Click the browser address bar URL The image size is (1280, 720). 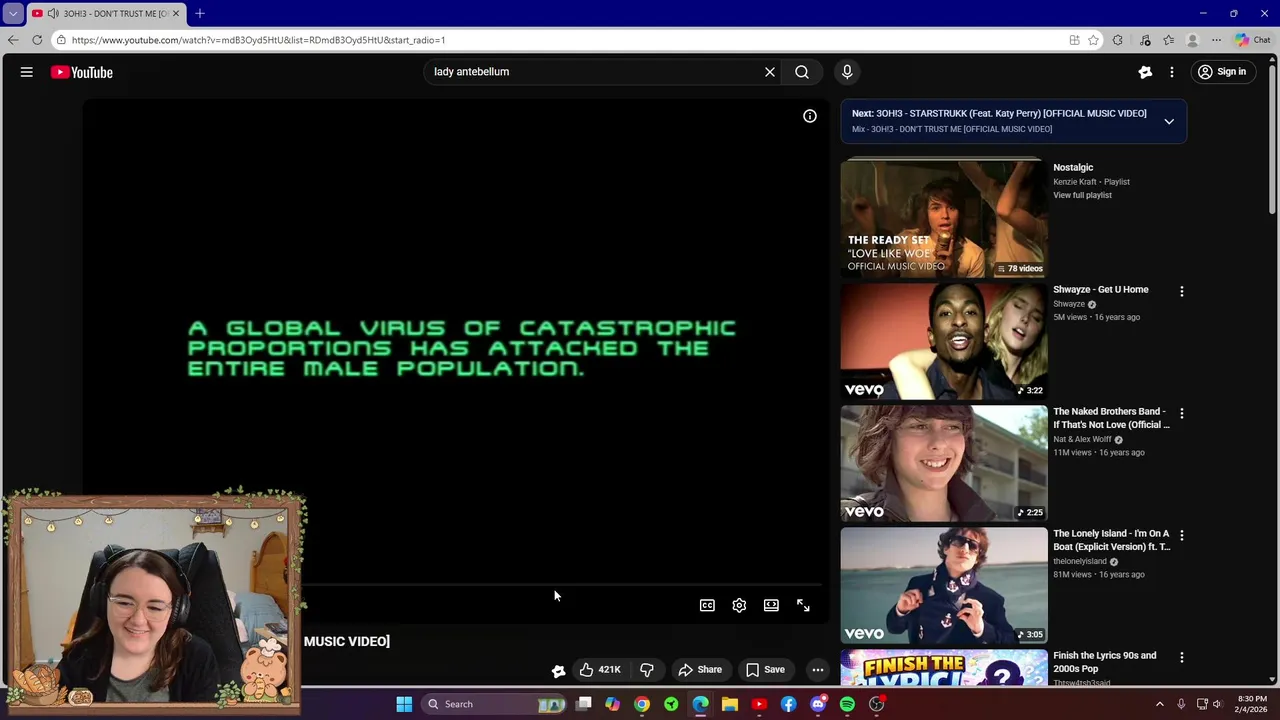(258, 40)
